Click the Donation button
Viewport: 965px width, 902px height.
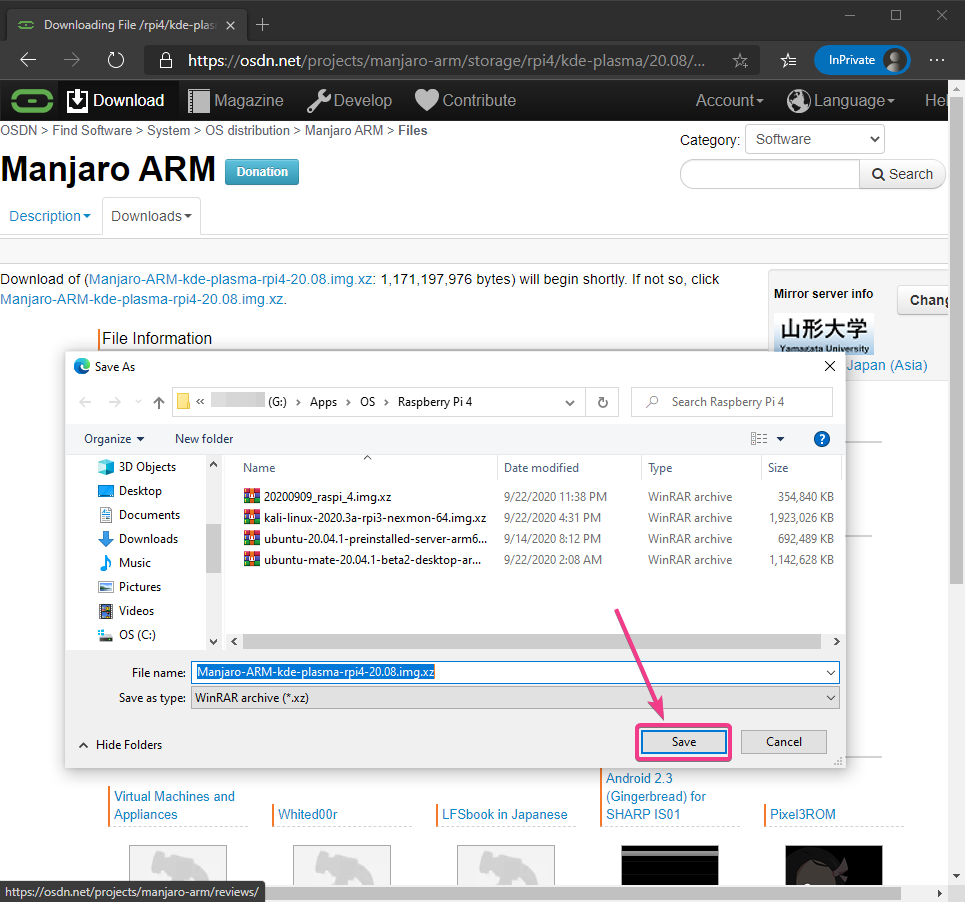click(x=262, y=172)
